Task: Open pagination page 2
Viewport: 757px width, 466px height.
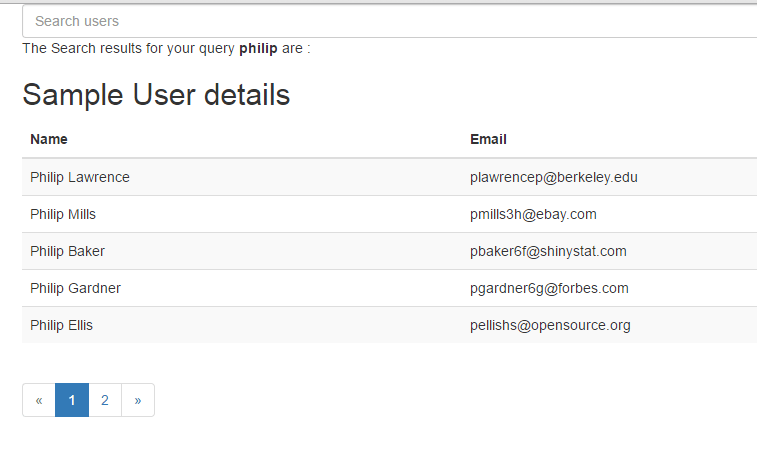Action: (105, 400)
